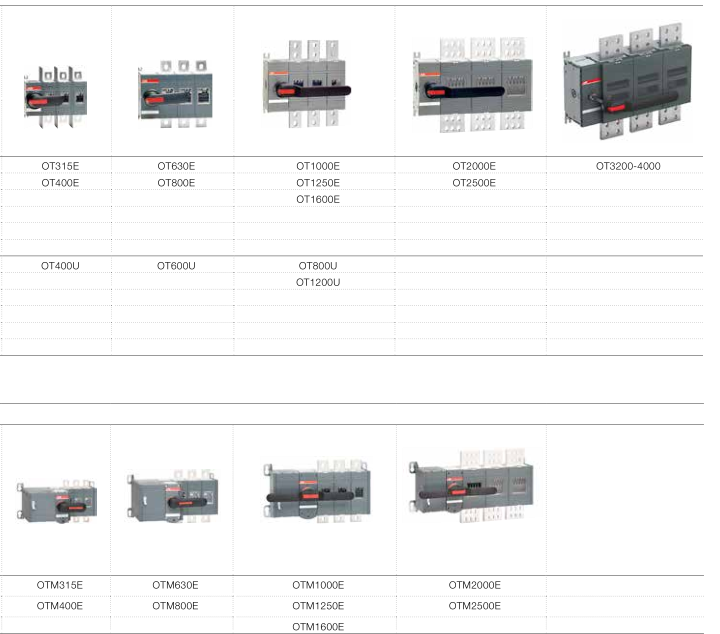720x634 pixels.
Task: Click the OT1000E-1600E switch product image
Action: (x=306, y=84)
